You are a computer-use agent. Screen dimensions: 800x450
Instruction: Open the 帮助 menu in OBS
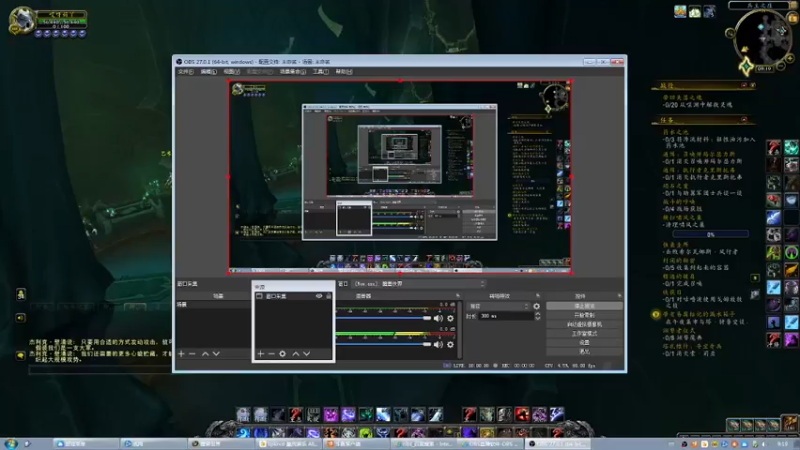pyautogui.click(x=344, y=72)
